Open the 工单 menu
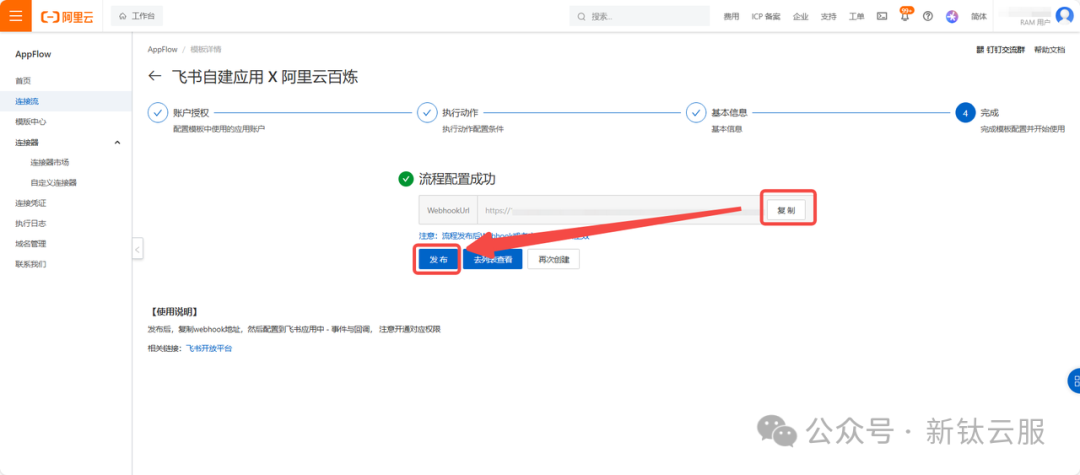 [x=856, y=17]
